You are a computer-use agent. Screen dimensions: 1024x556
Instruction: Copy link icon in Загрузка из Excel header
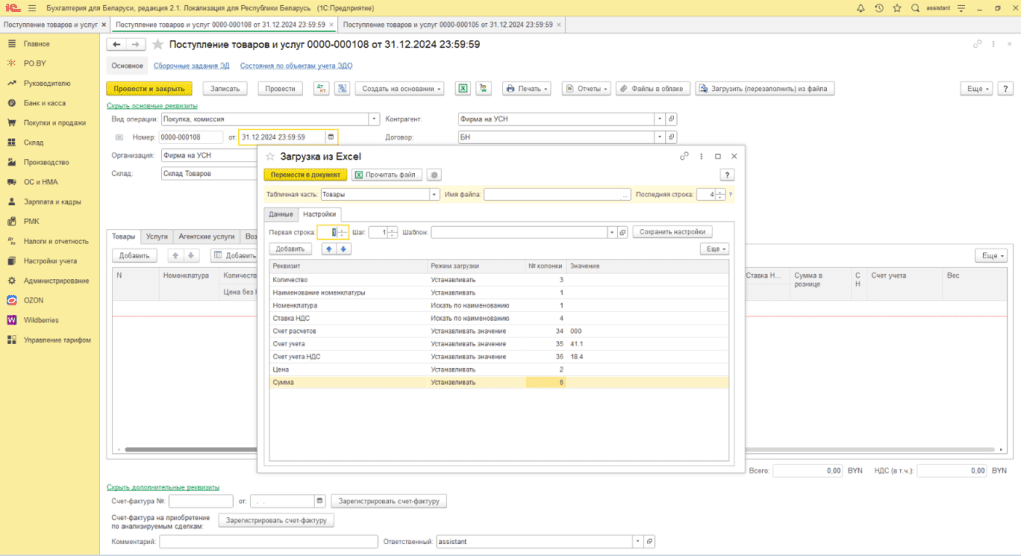click(684, 156)
